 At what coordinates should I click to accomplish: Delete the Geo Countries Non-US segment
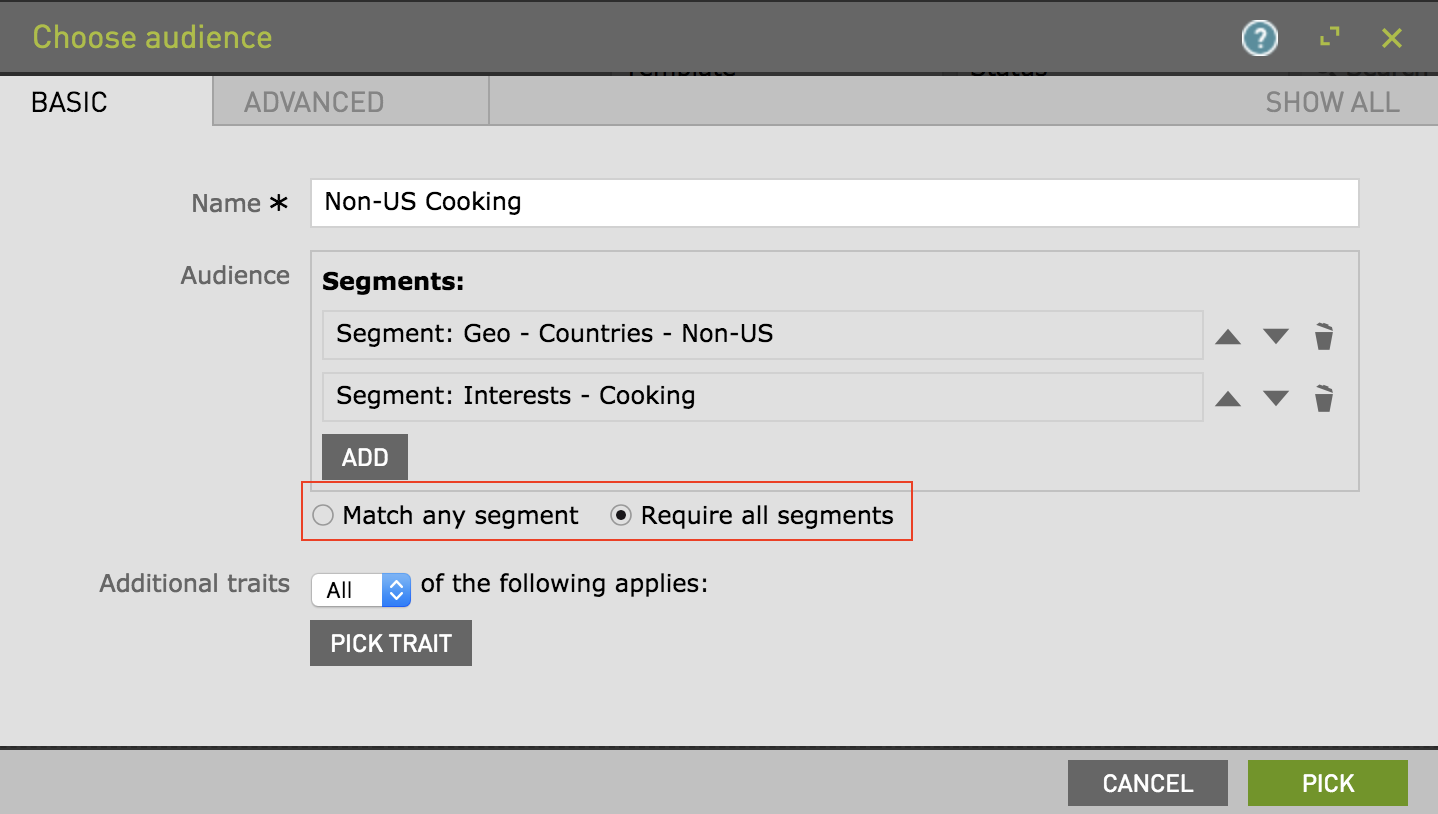(x=1324, y=337)
